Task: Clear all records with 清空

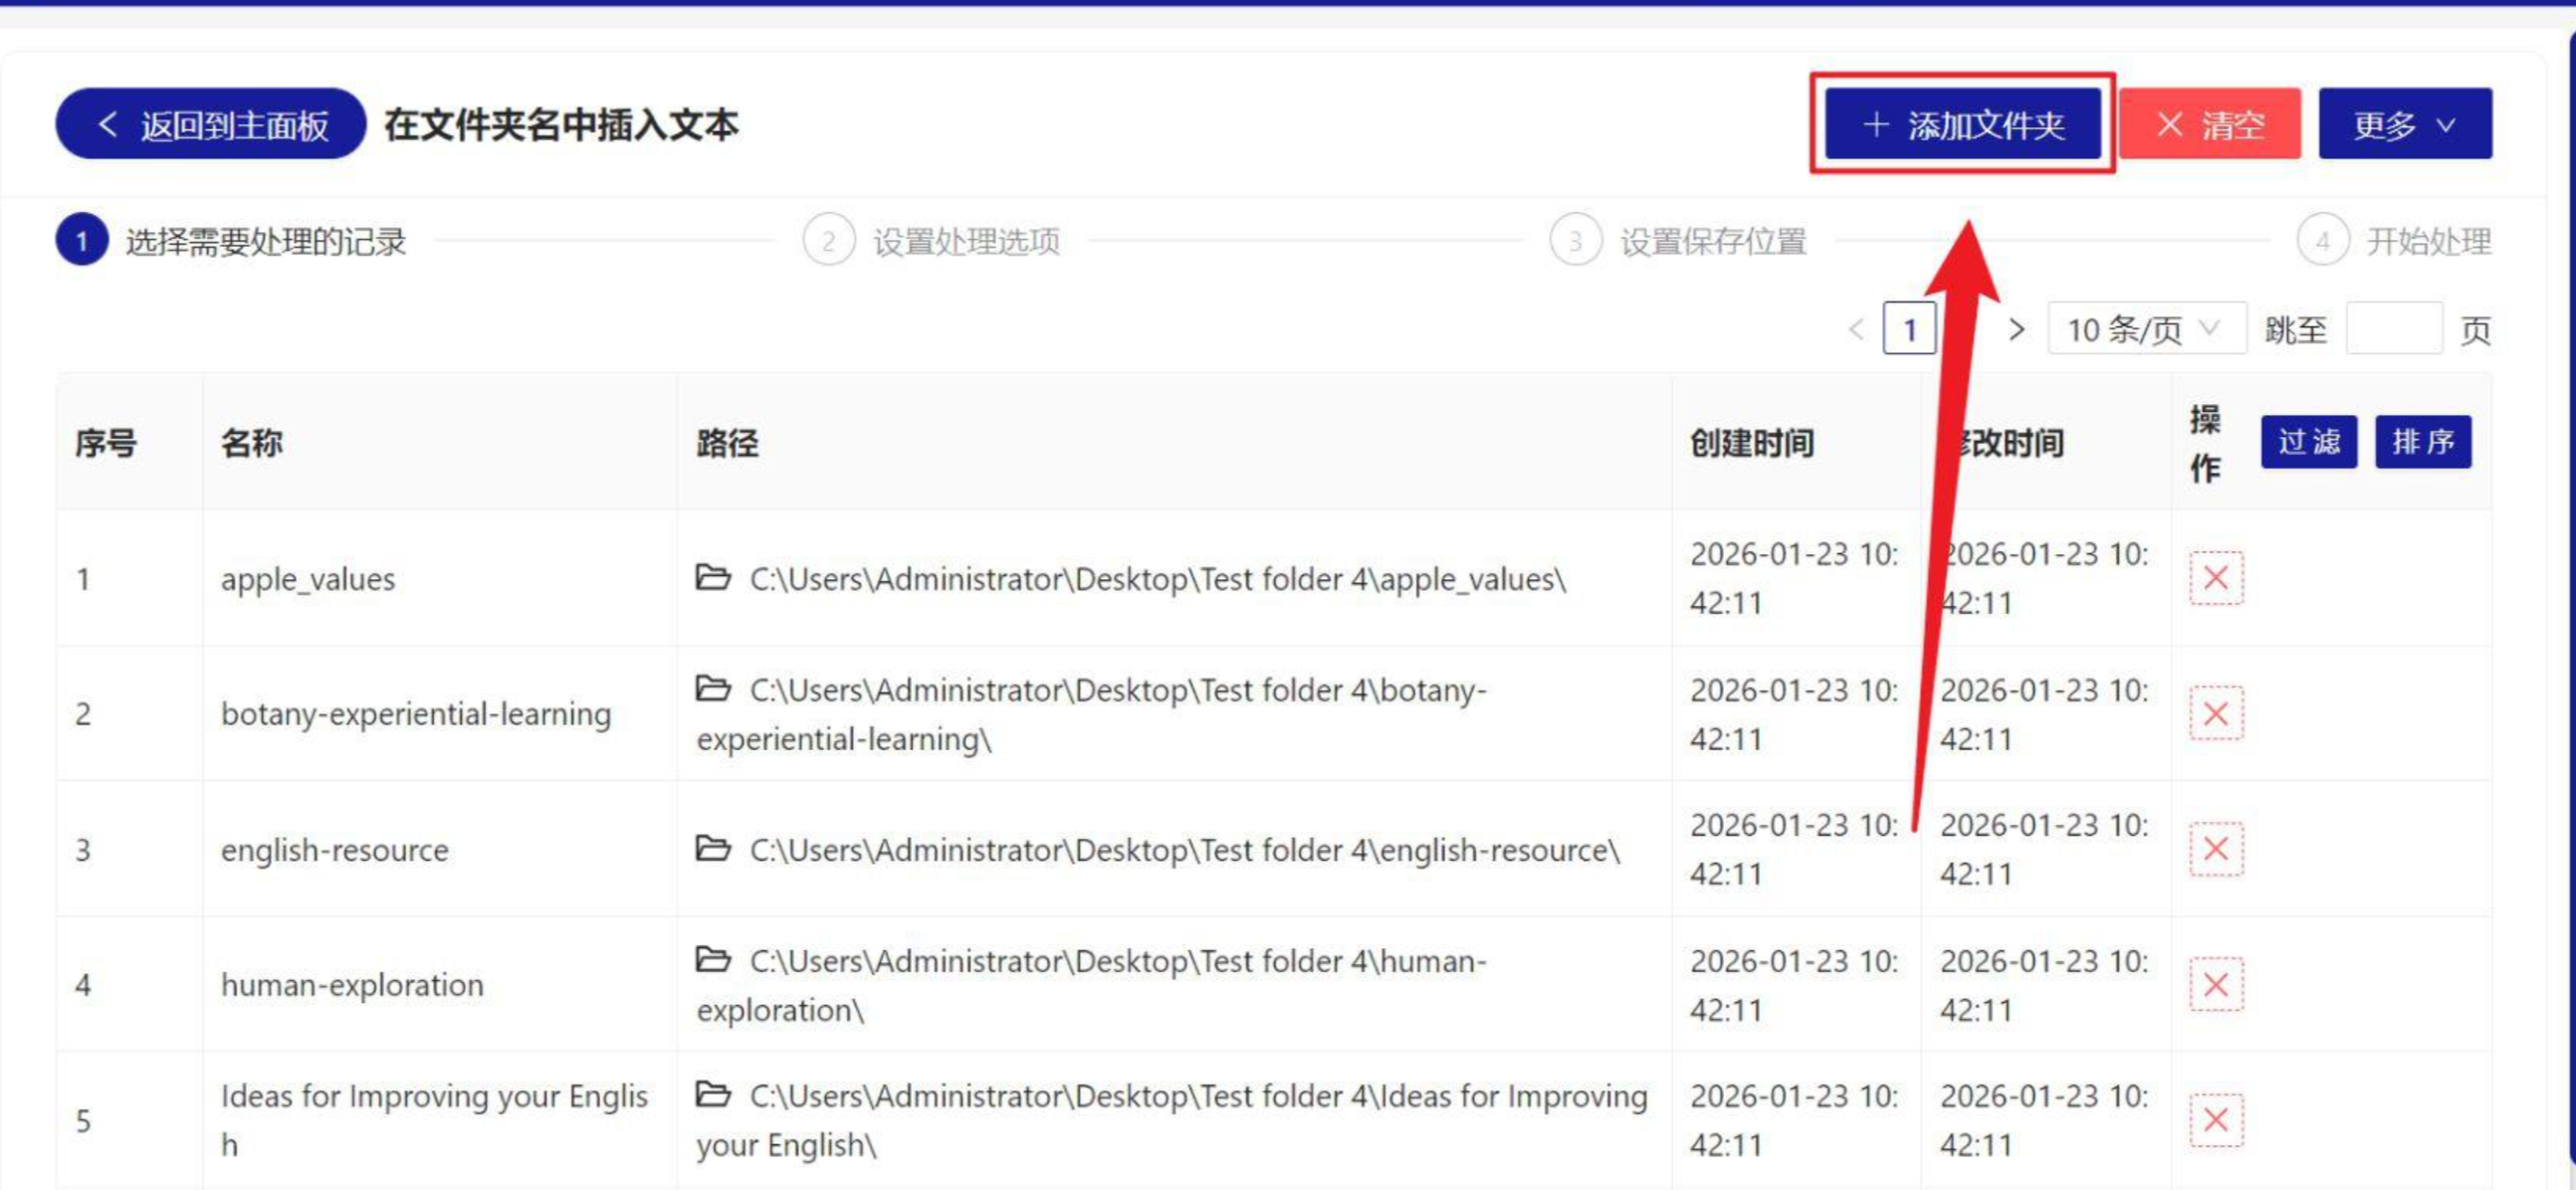Action: point(2210,124)
